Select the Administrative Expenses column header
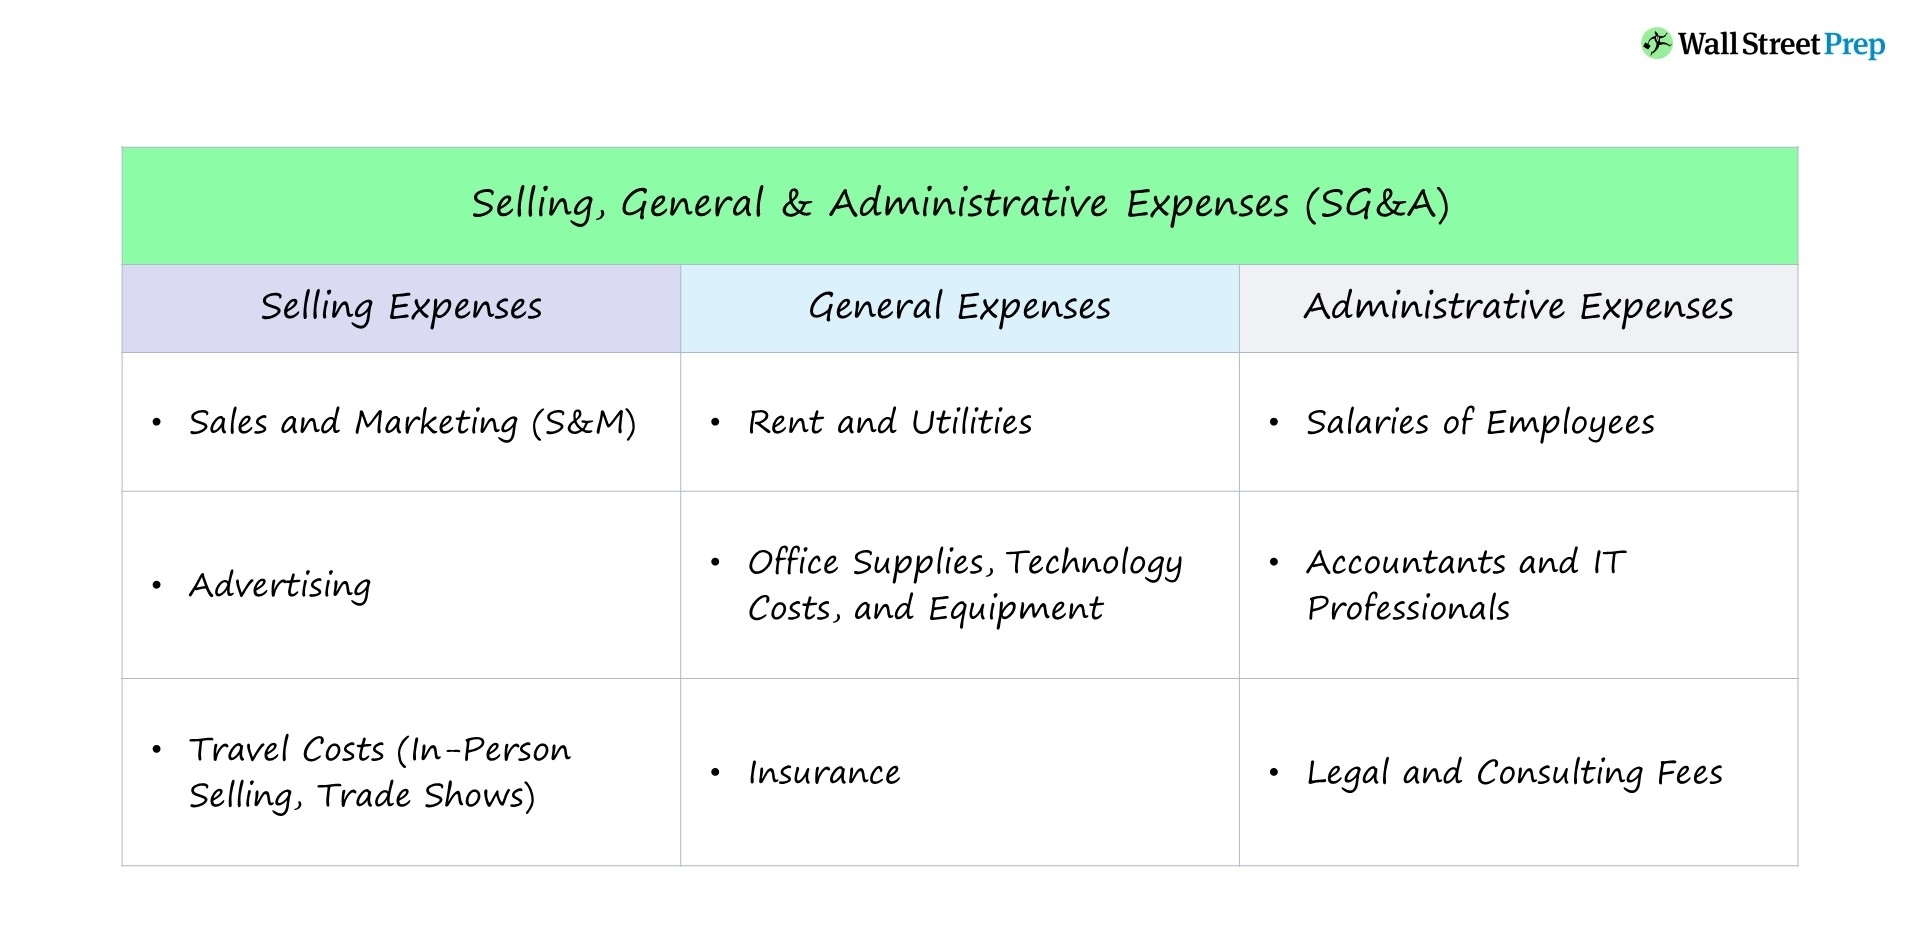Screen dimensions: 1920x950 coord(1518,307)
